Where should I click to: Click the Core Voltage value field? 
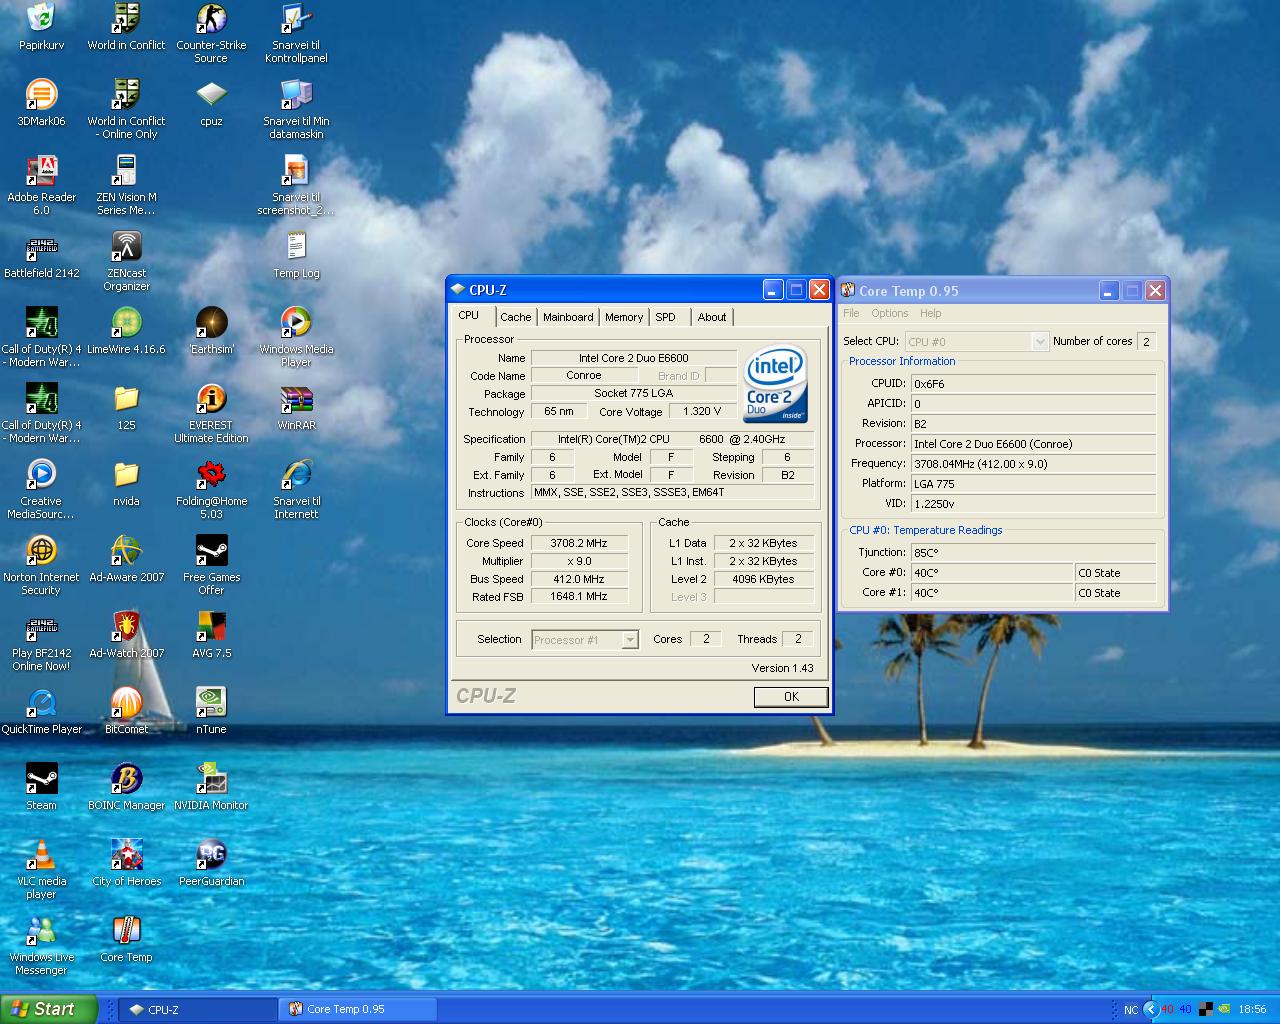tap(702, 411)
